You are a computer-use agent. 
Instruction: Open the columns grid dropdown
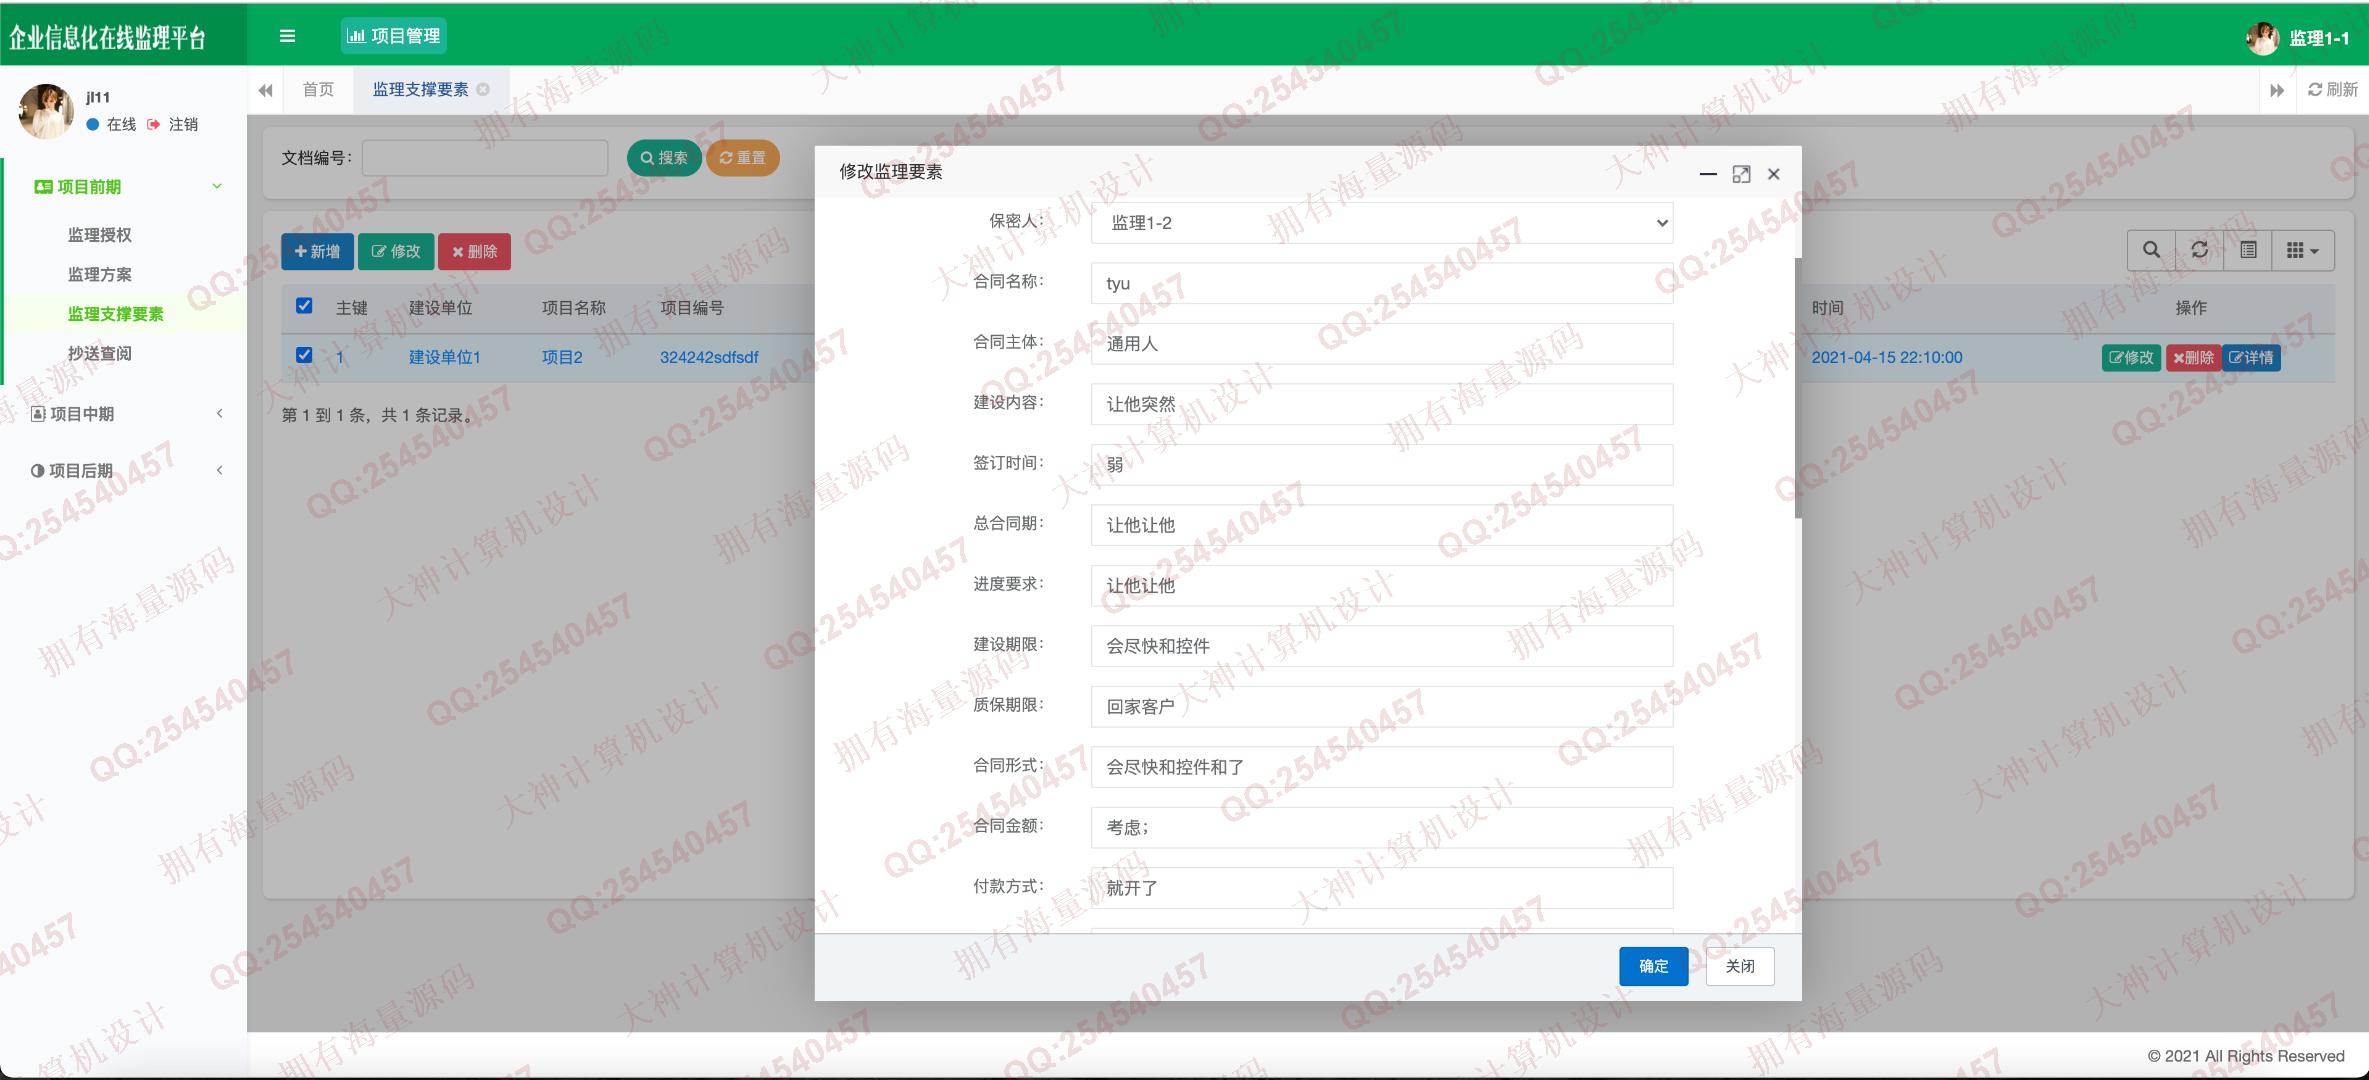pos(2303,250)
